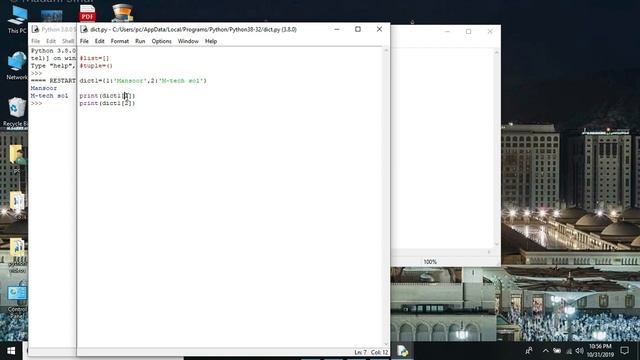
Task: Minimize the background window behind the editor
Action: [447, 31]
